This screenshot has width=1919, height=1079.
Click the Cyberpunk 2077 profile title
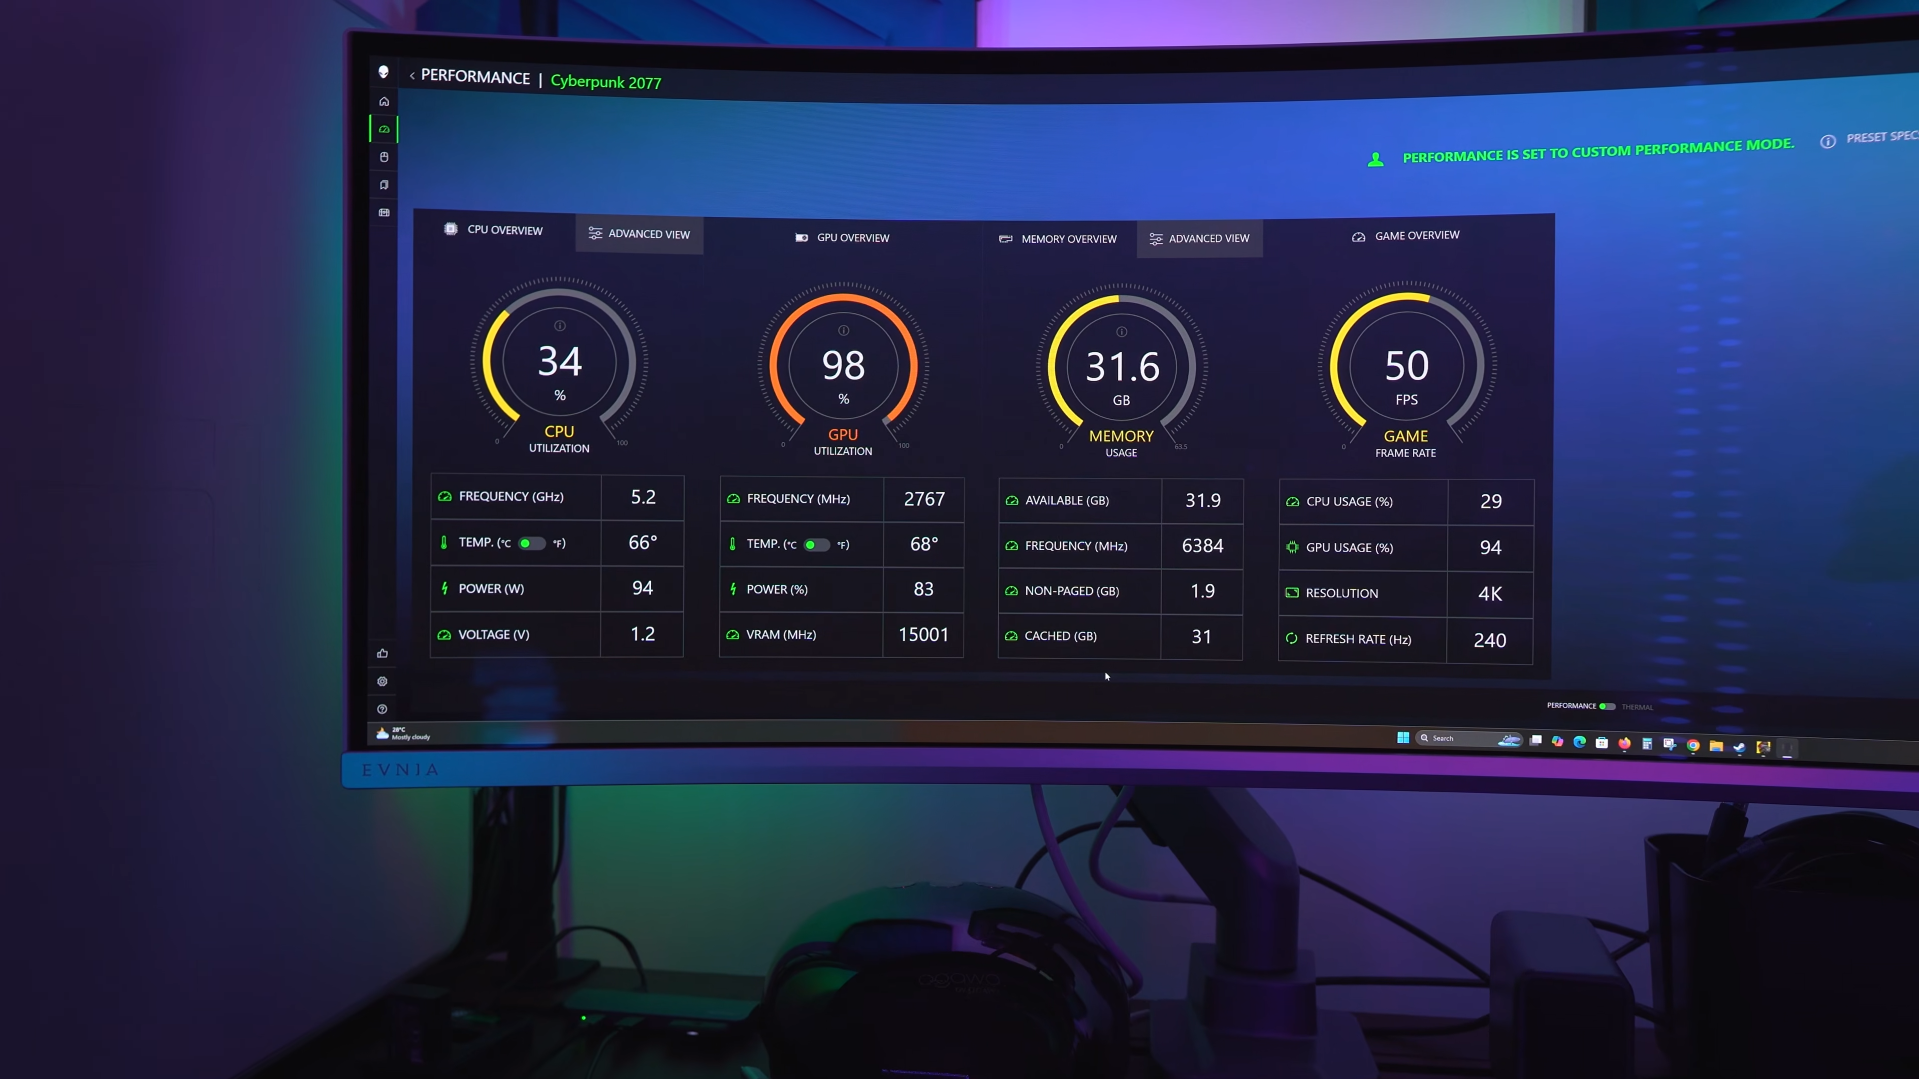[x=606, y=82]
